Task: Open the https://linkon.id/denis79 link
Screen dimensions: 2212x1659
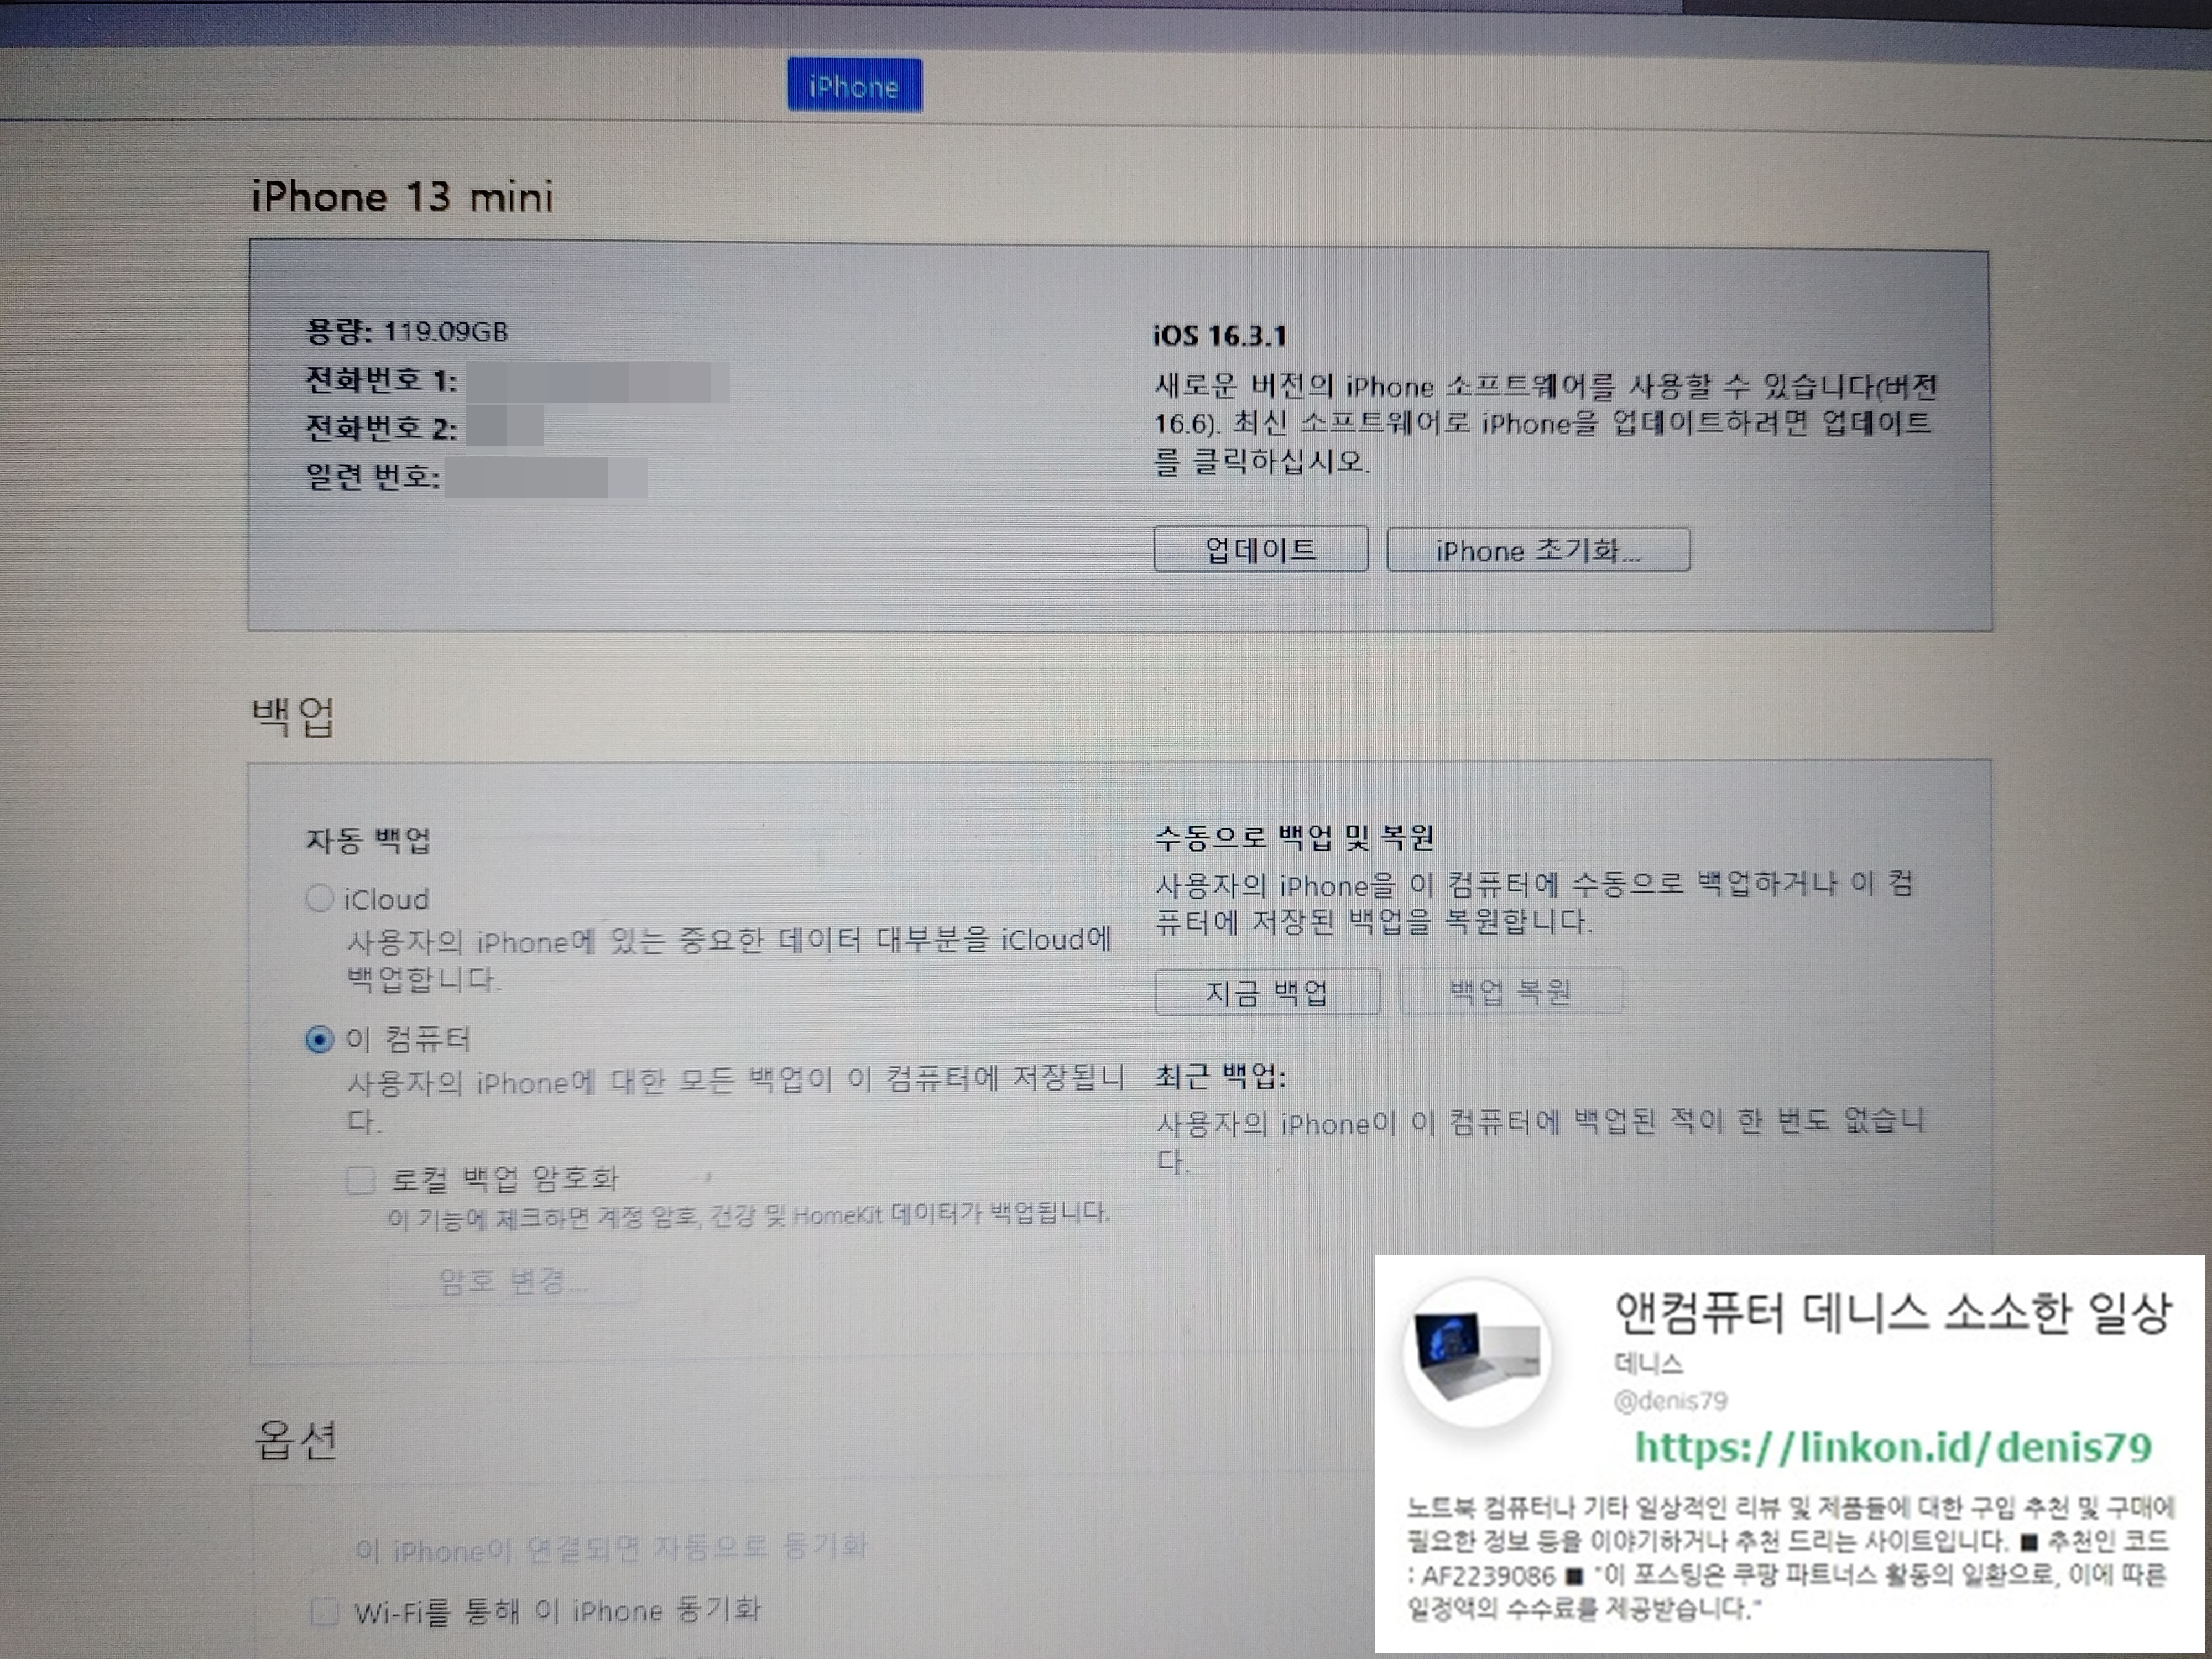Action: (1893, 1447)
